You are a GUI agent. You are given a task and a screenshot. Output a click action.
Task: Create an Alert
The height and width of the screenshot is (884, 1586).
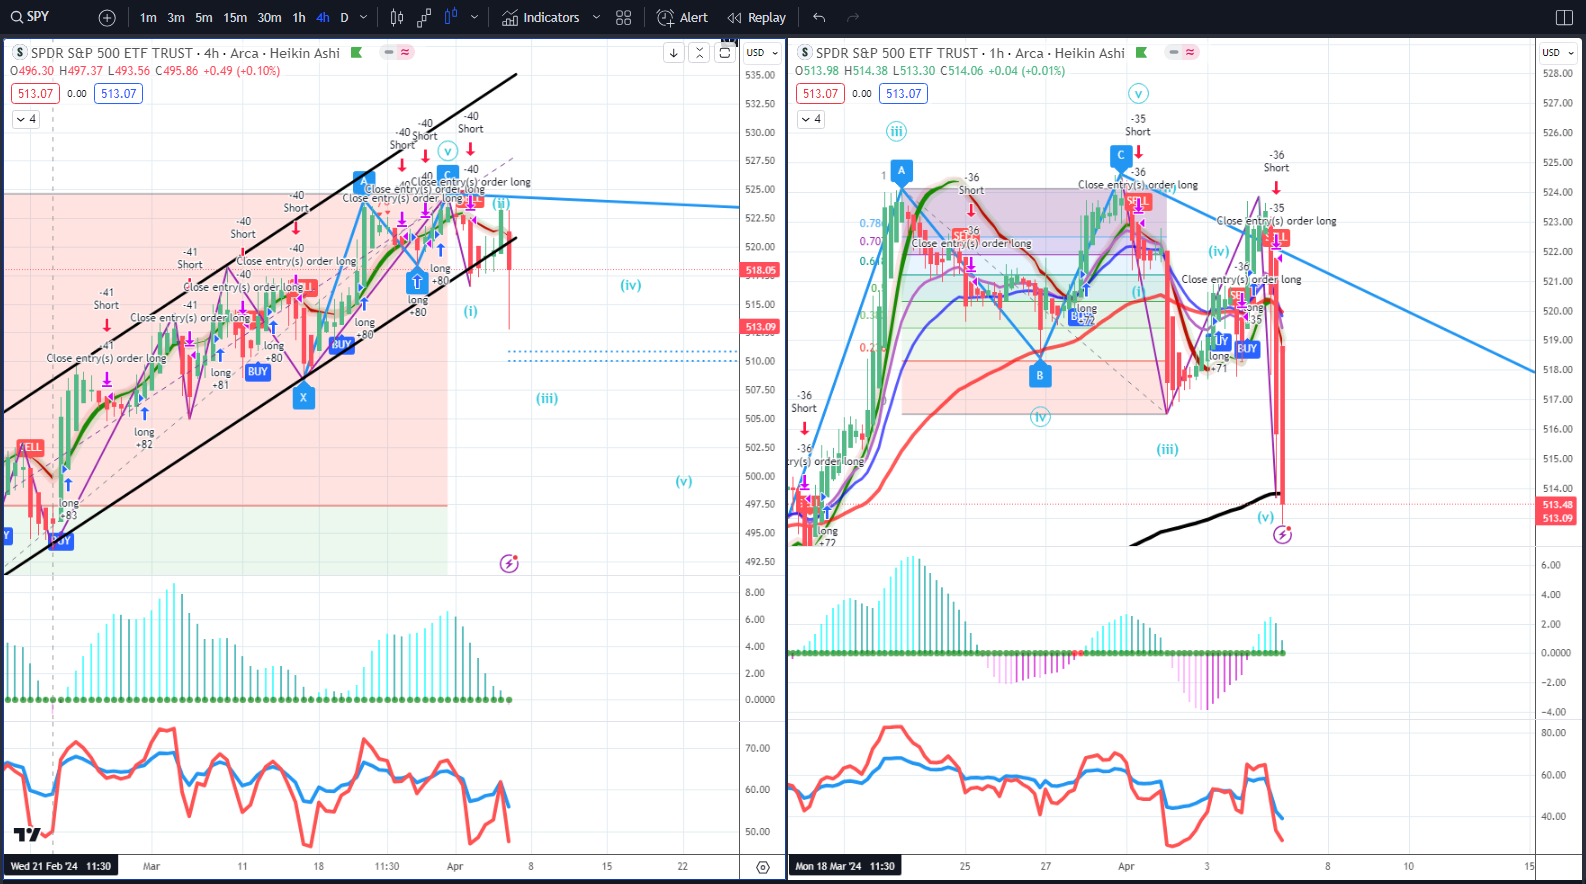[682, 18]
